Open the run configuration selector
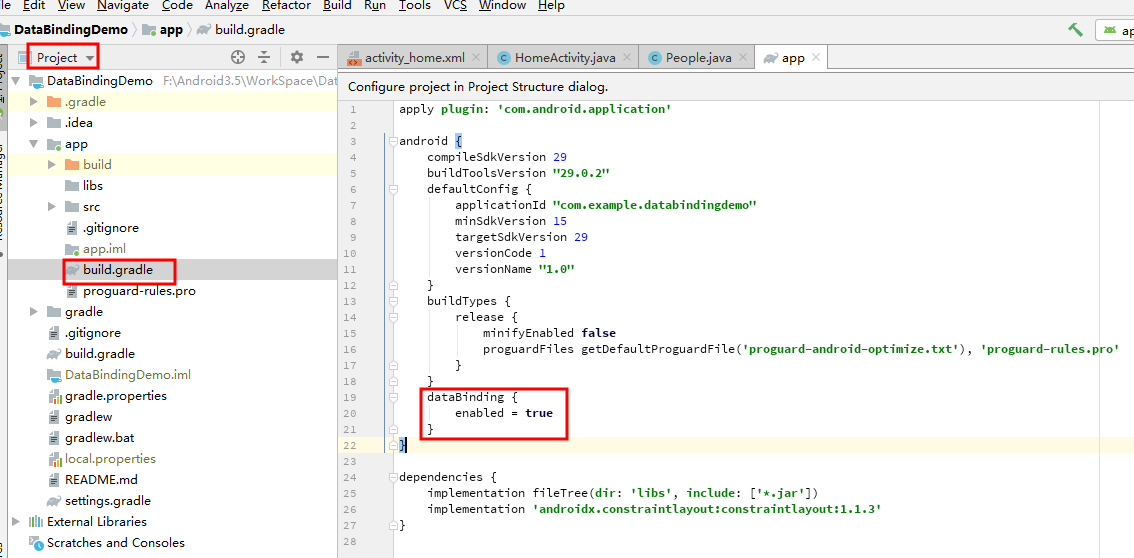This screenshot has height=558, width=1134. coord(1115,30)
